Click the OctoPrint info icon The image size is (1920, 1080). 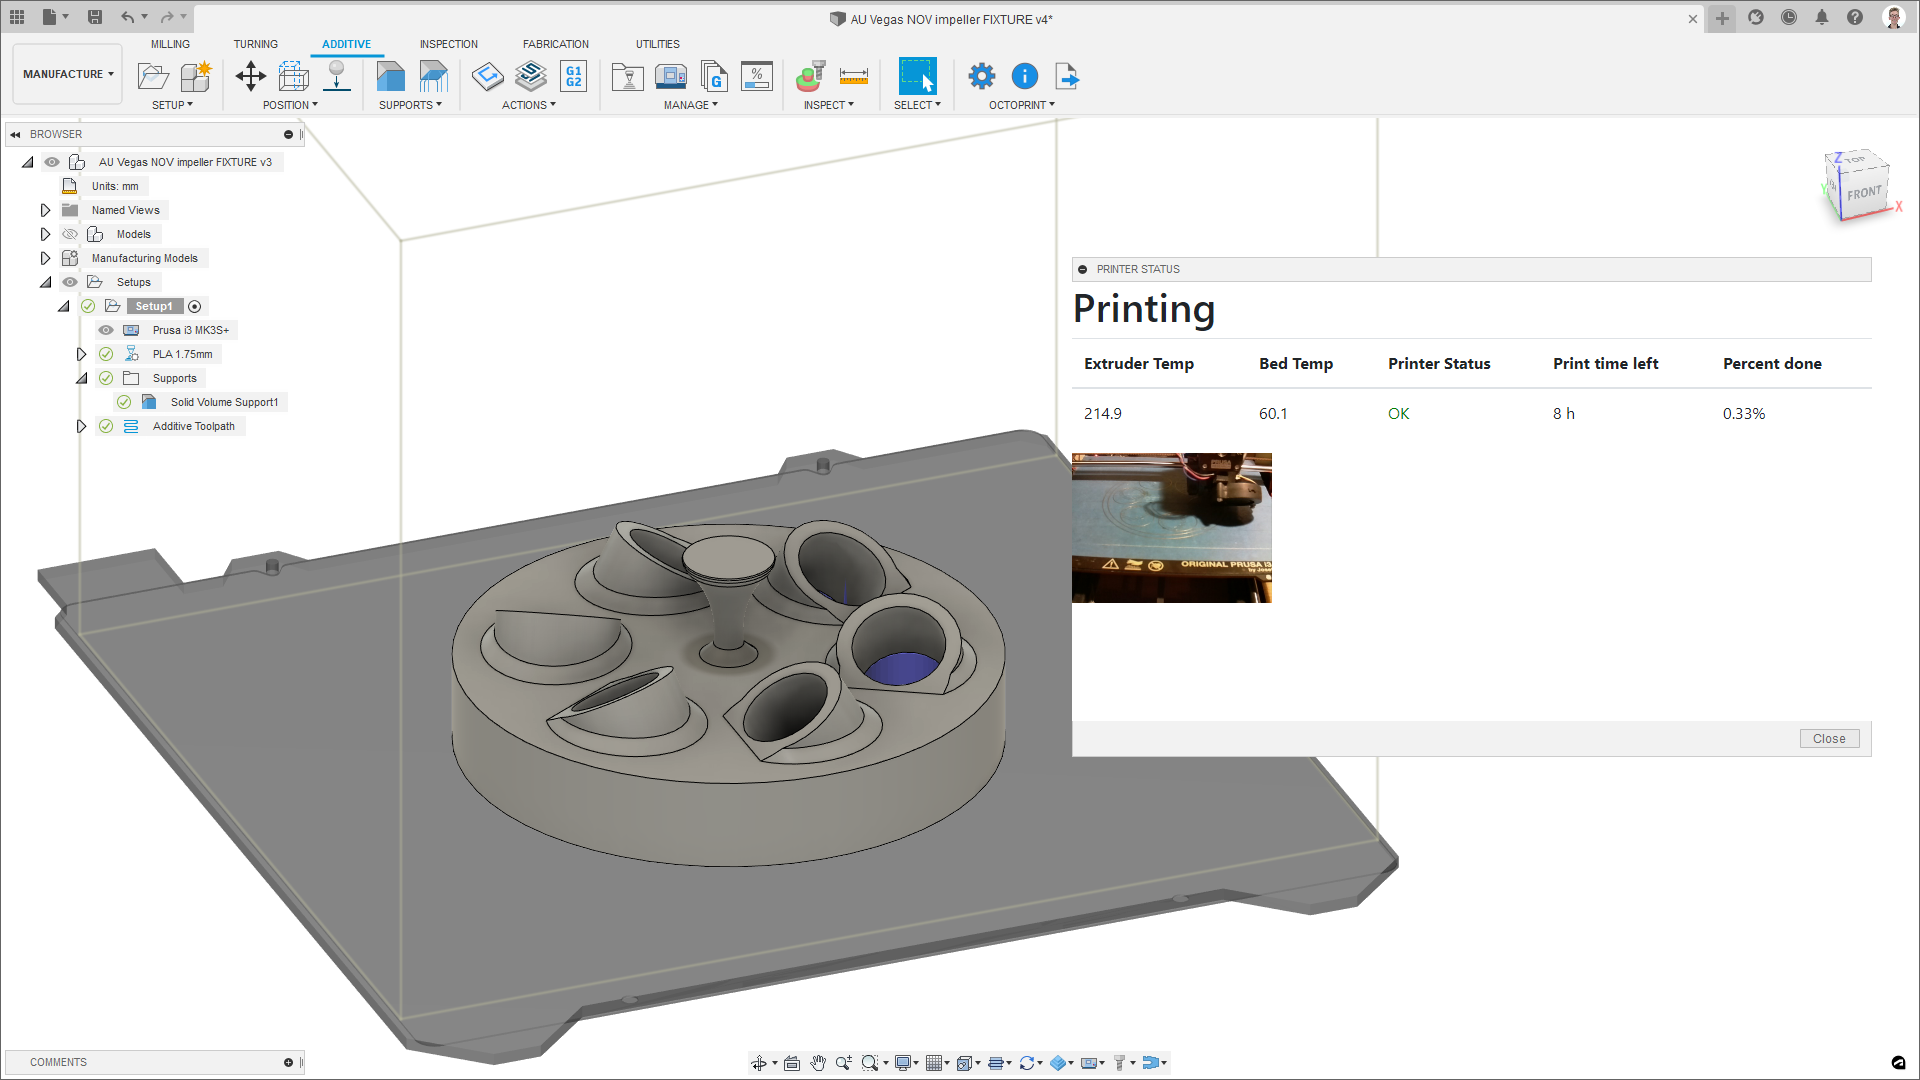[1025, 76]
